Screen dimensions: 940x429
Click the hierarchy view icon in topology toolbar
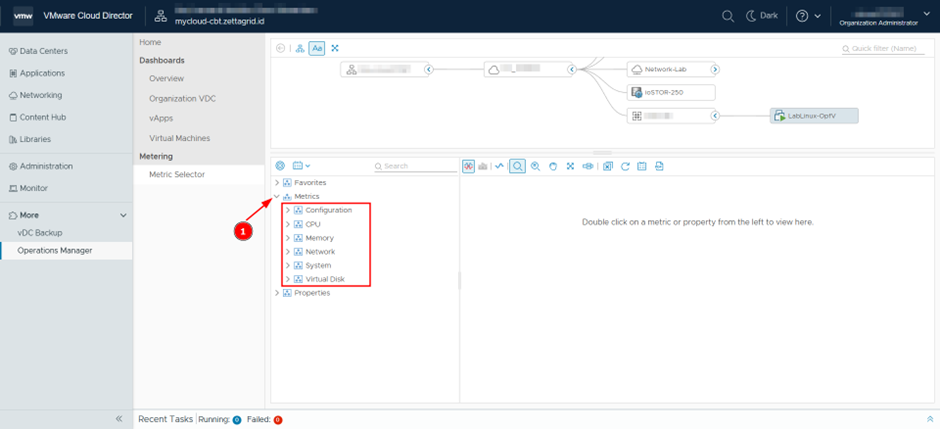pos(300,48)
